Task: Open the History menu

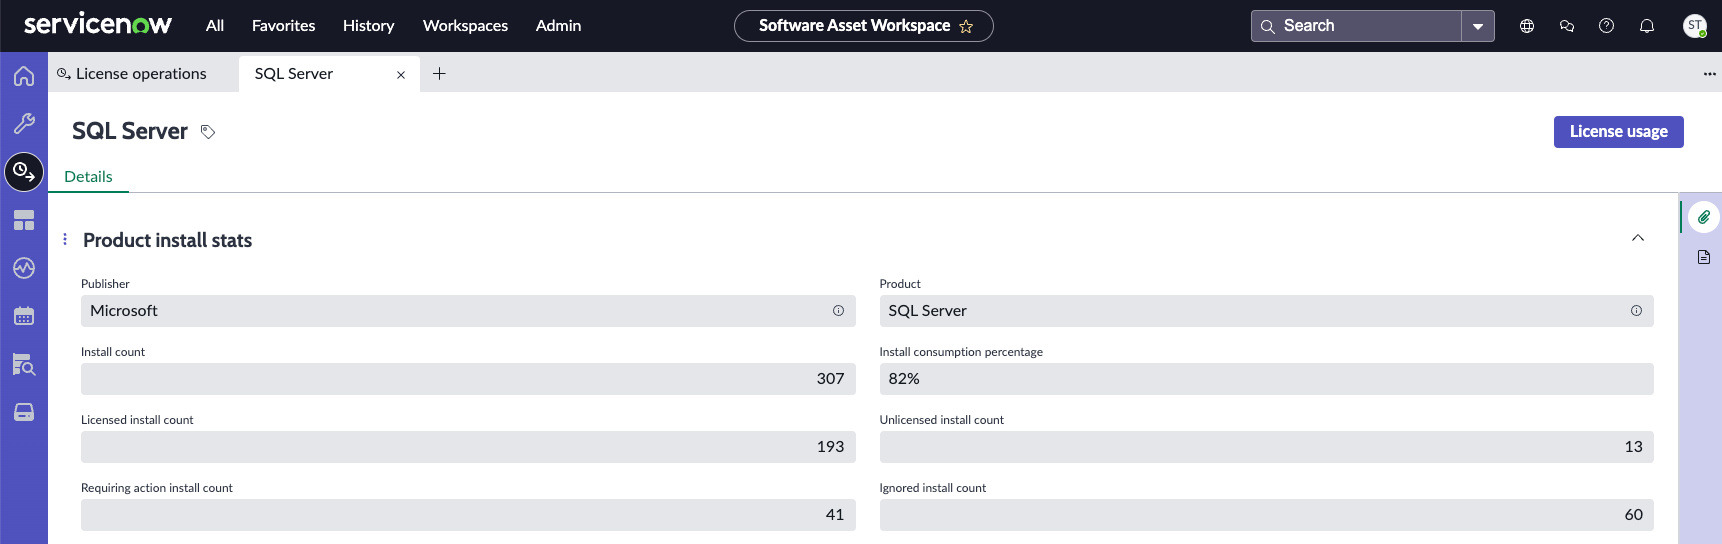Action: [x=368, y=26]
